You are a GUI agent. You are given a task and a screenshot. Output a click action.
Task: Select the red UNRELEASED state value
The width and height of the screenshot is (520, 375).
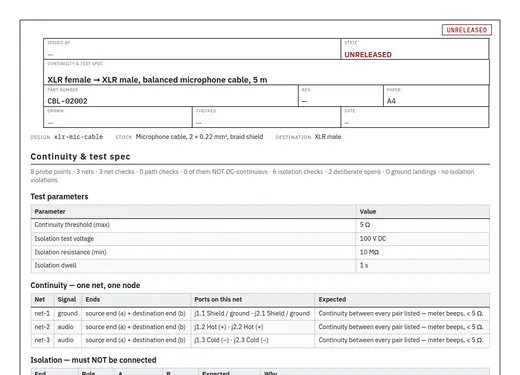(368, 55)
